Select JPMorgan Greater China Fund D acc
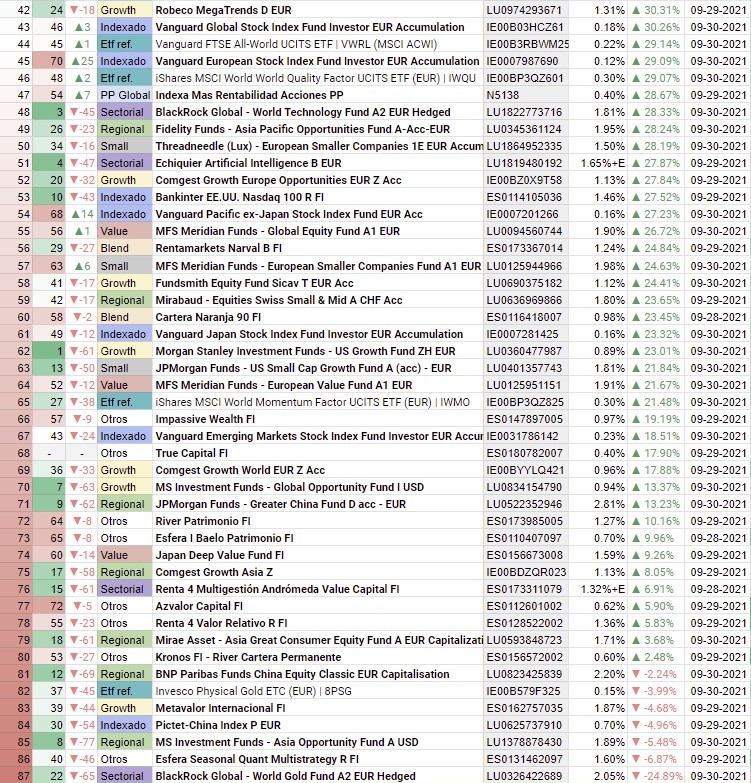The image size is (751, 783). (x=280, y=503)
